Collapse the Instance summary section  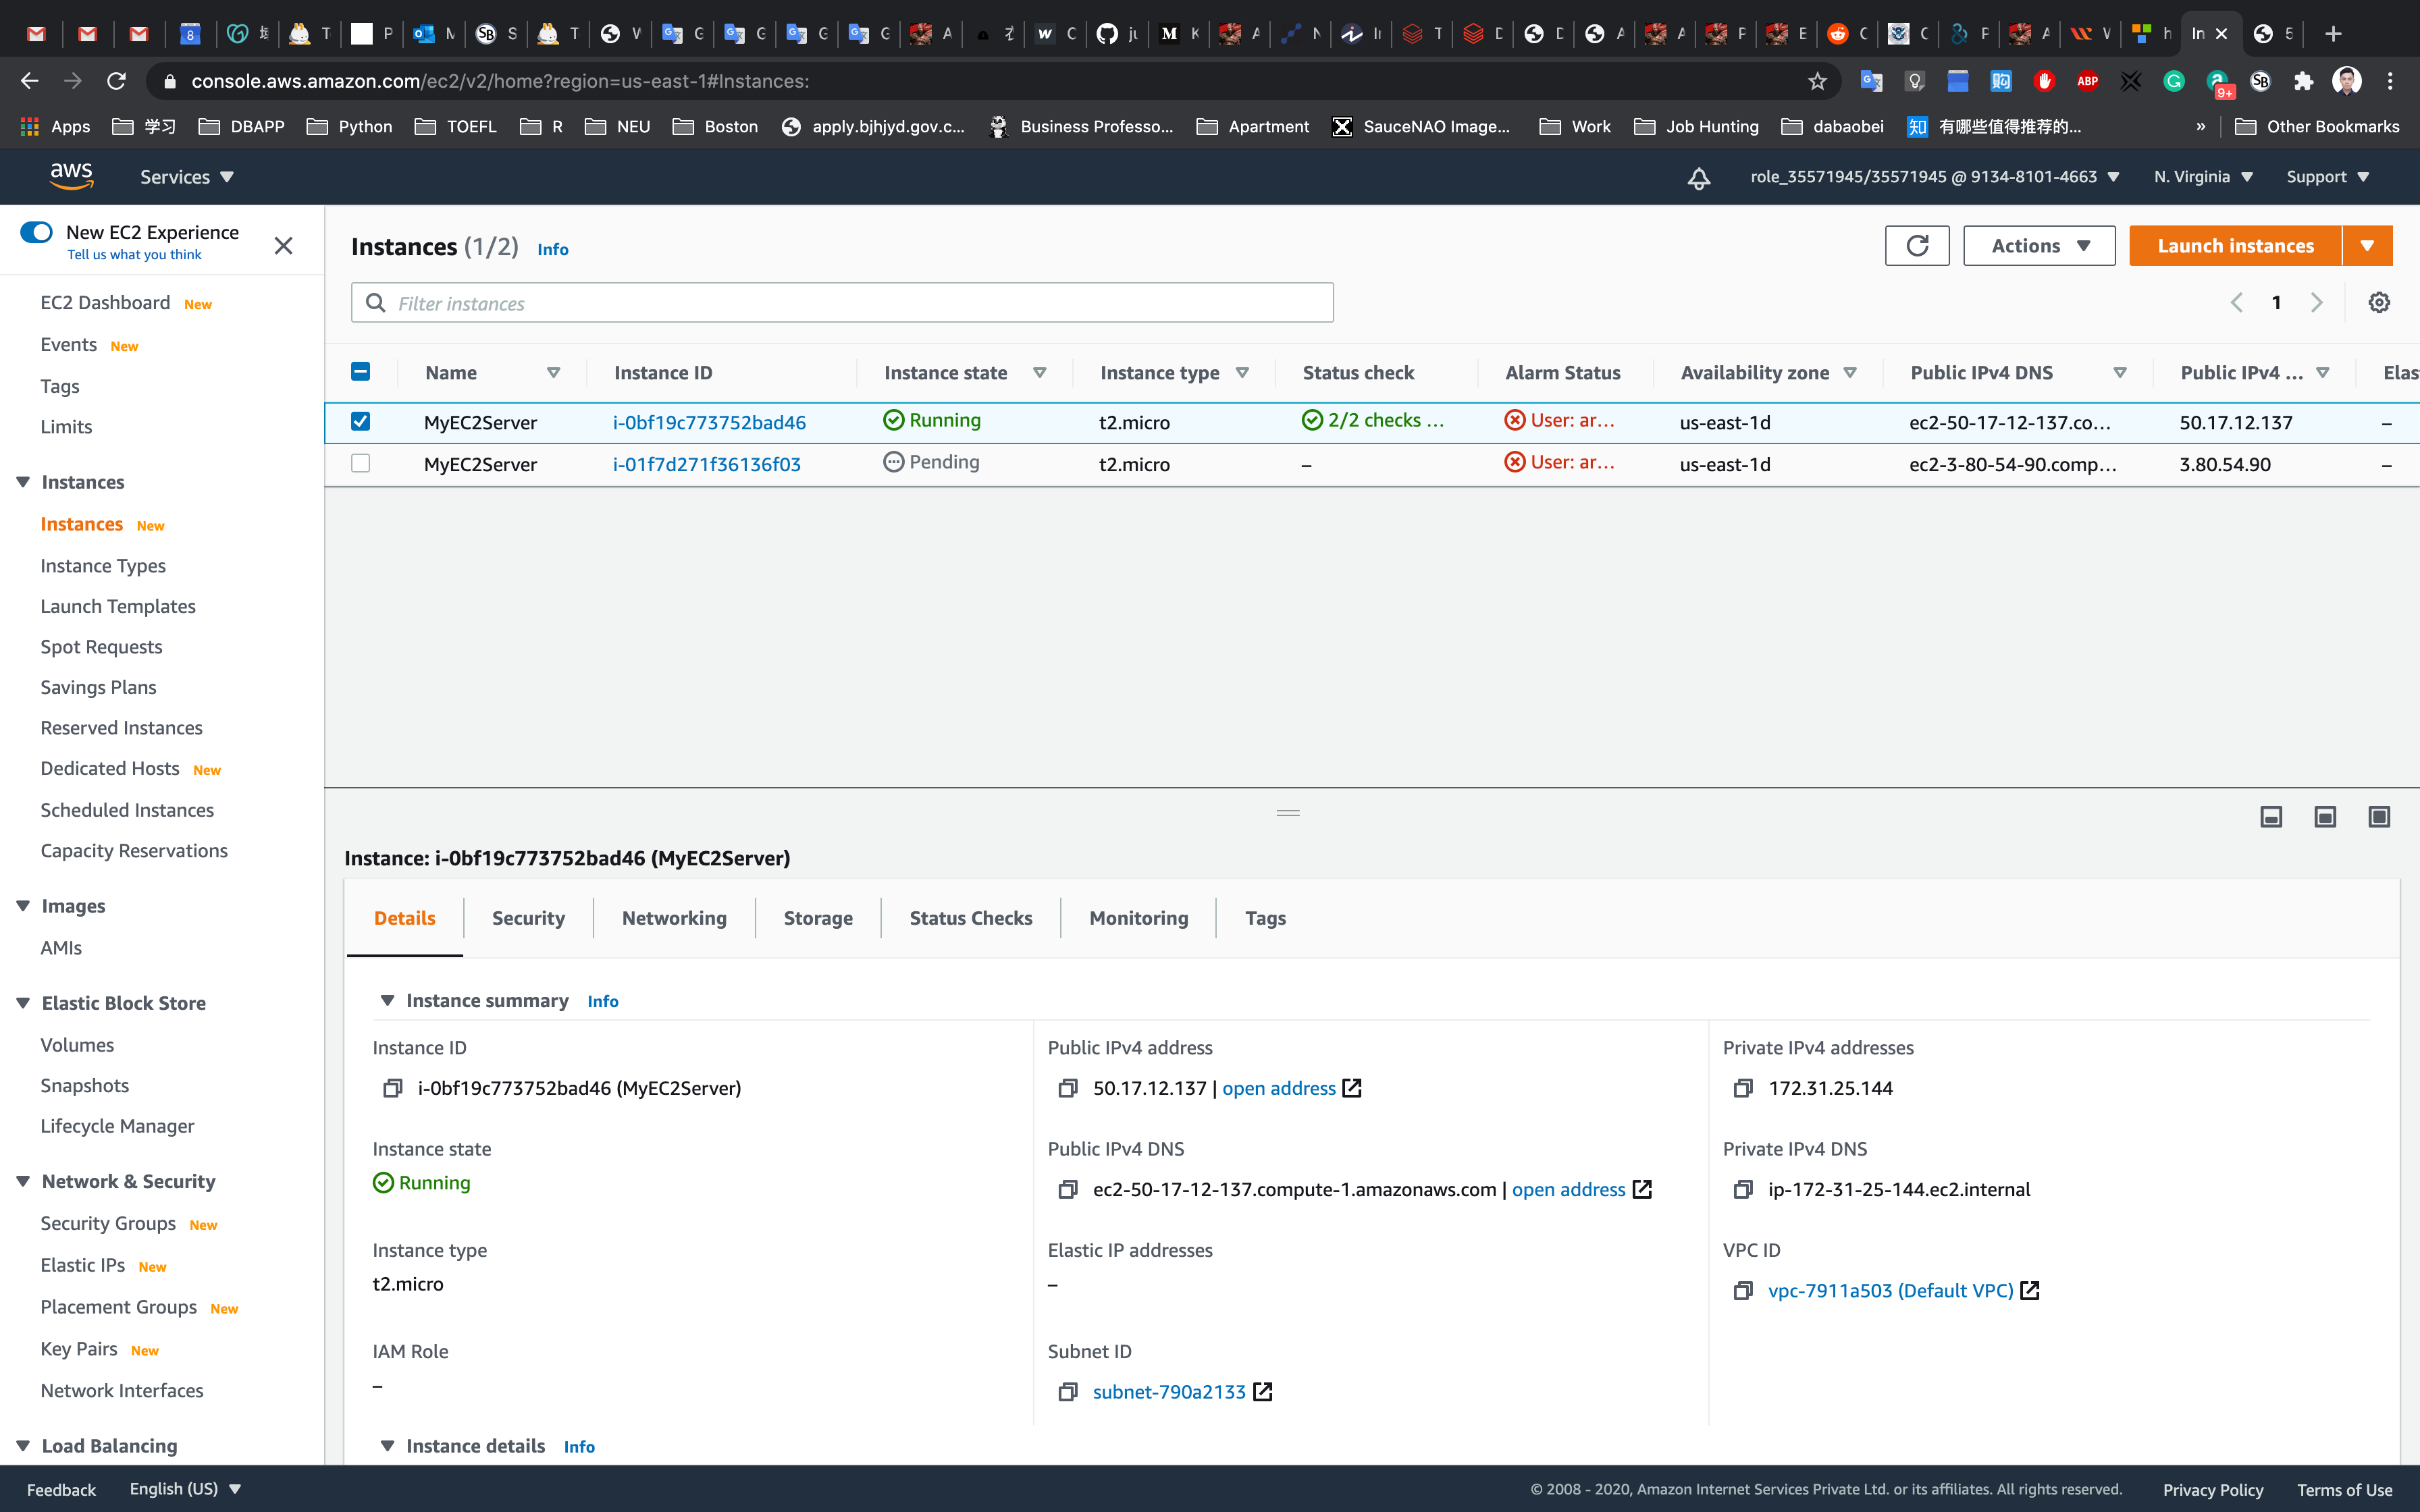click(x=388, y=1001)
